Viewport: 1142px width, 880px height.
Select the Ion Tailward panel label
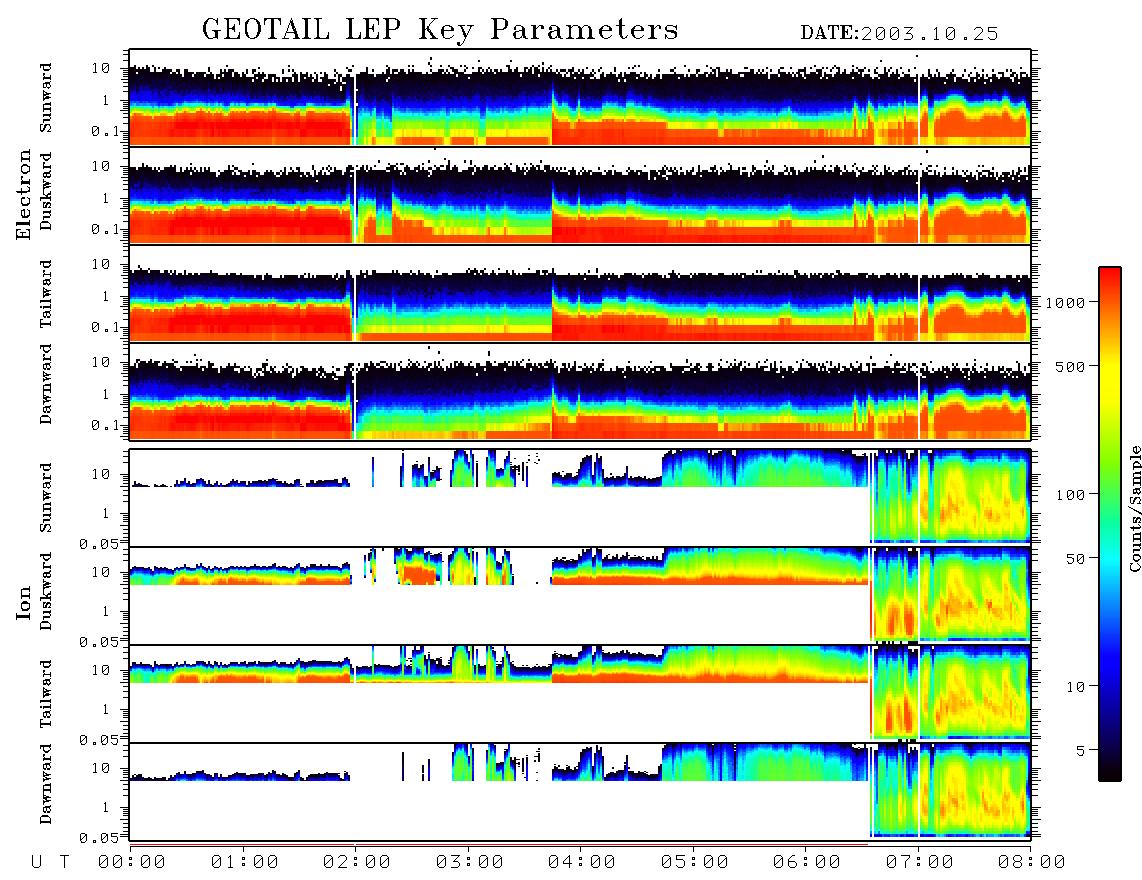click(46, 694)
